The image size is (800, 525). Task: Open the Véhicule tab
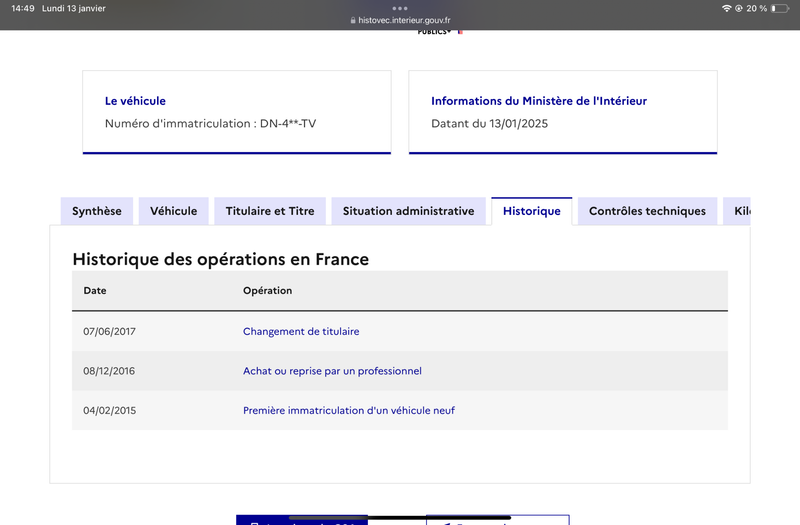click(173, 211)
